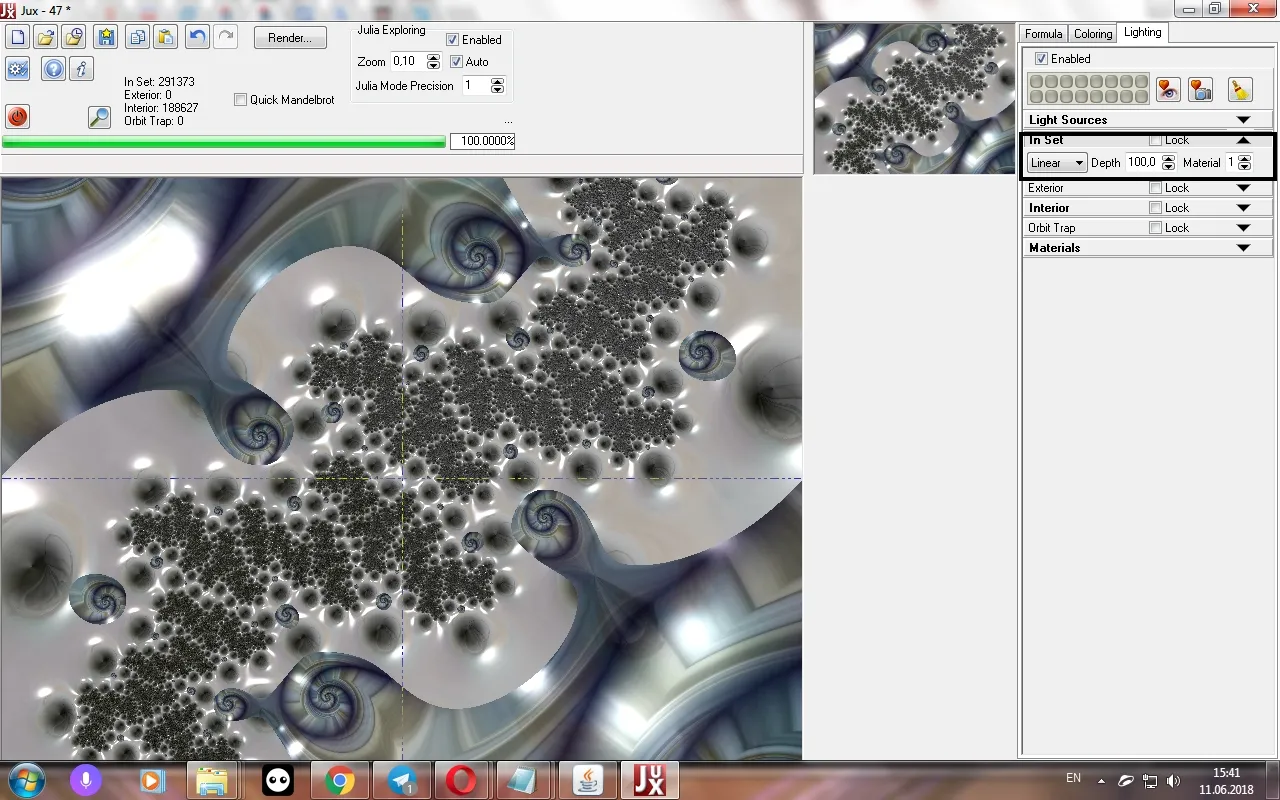This screenshot has height=800, width=1280.
Task: Click the 100.0000% progress value field
Action: click(x=482, y=141)
